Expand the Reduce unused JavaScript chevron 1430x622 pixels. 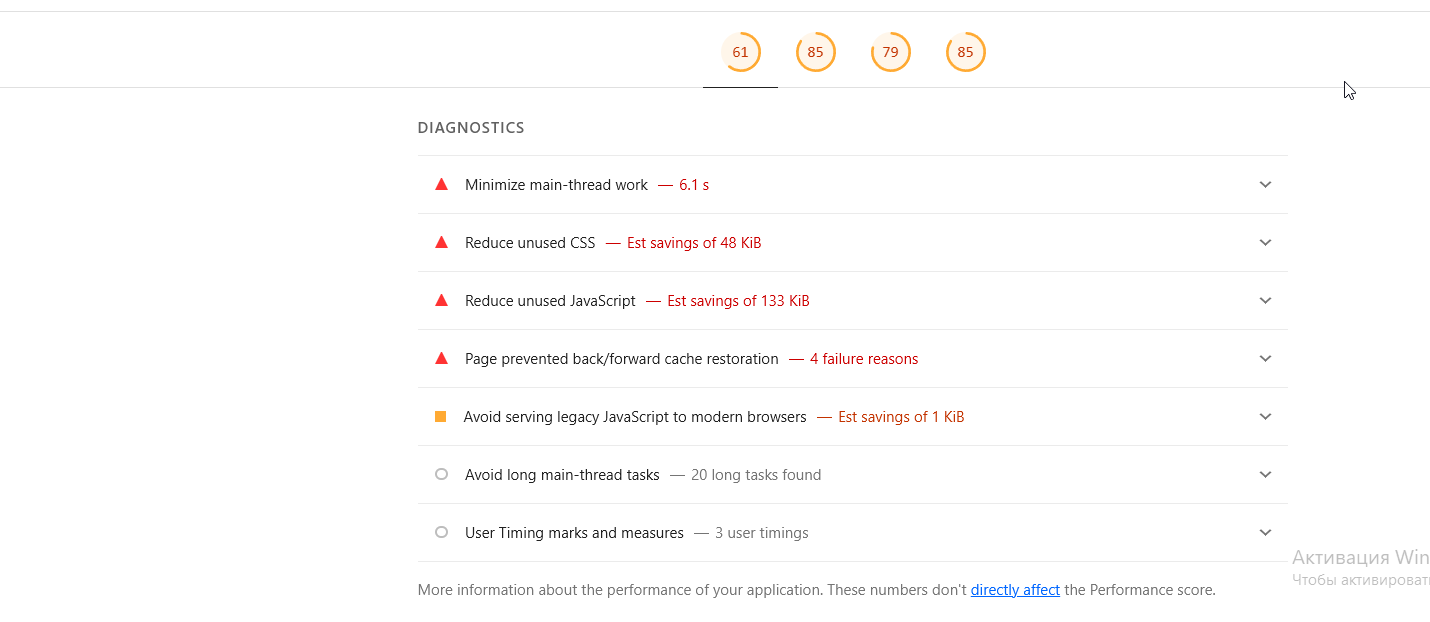[1265, 301]
